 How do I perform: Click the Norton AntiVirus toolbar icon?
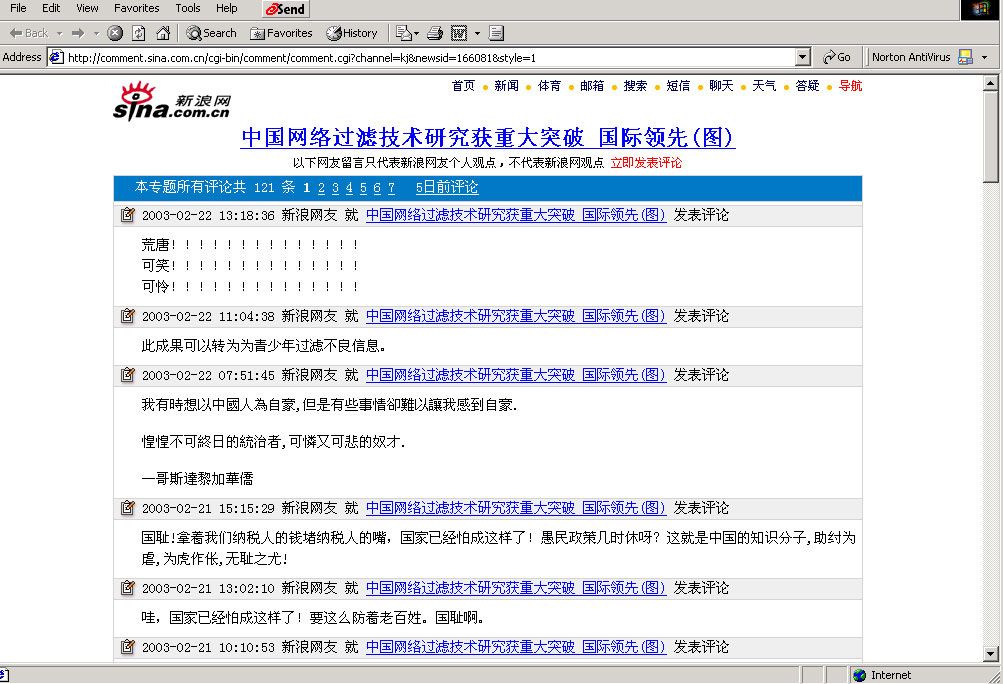pos(965,57)
